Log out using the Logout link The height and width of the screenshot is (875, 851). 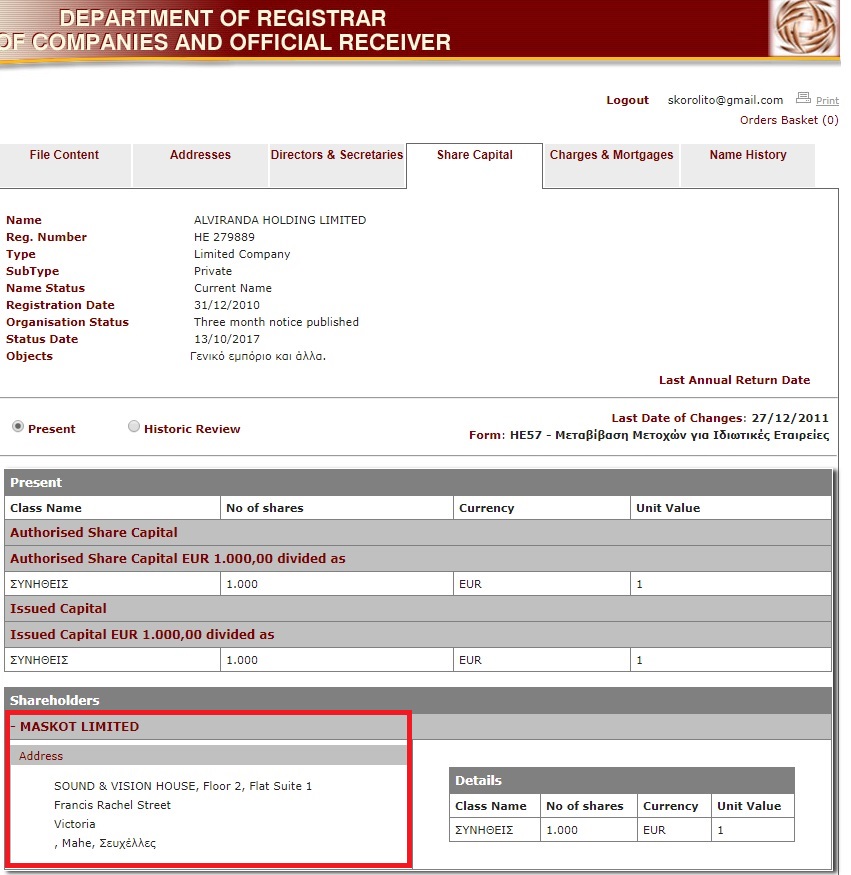point(627,100)
